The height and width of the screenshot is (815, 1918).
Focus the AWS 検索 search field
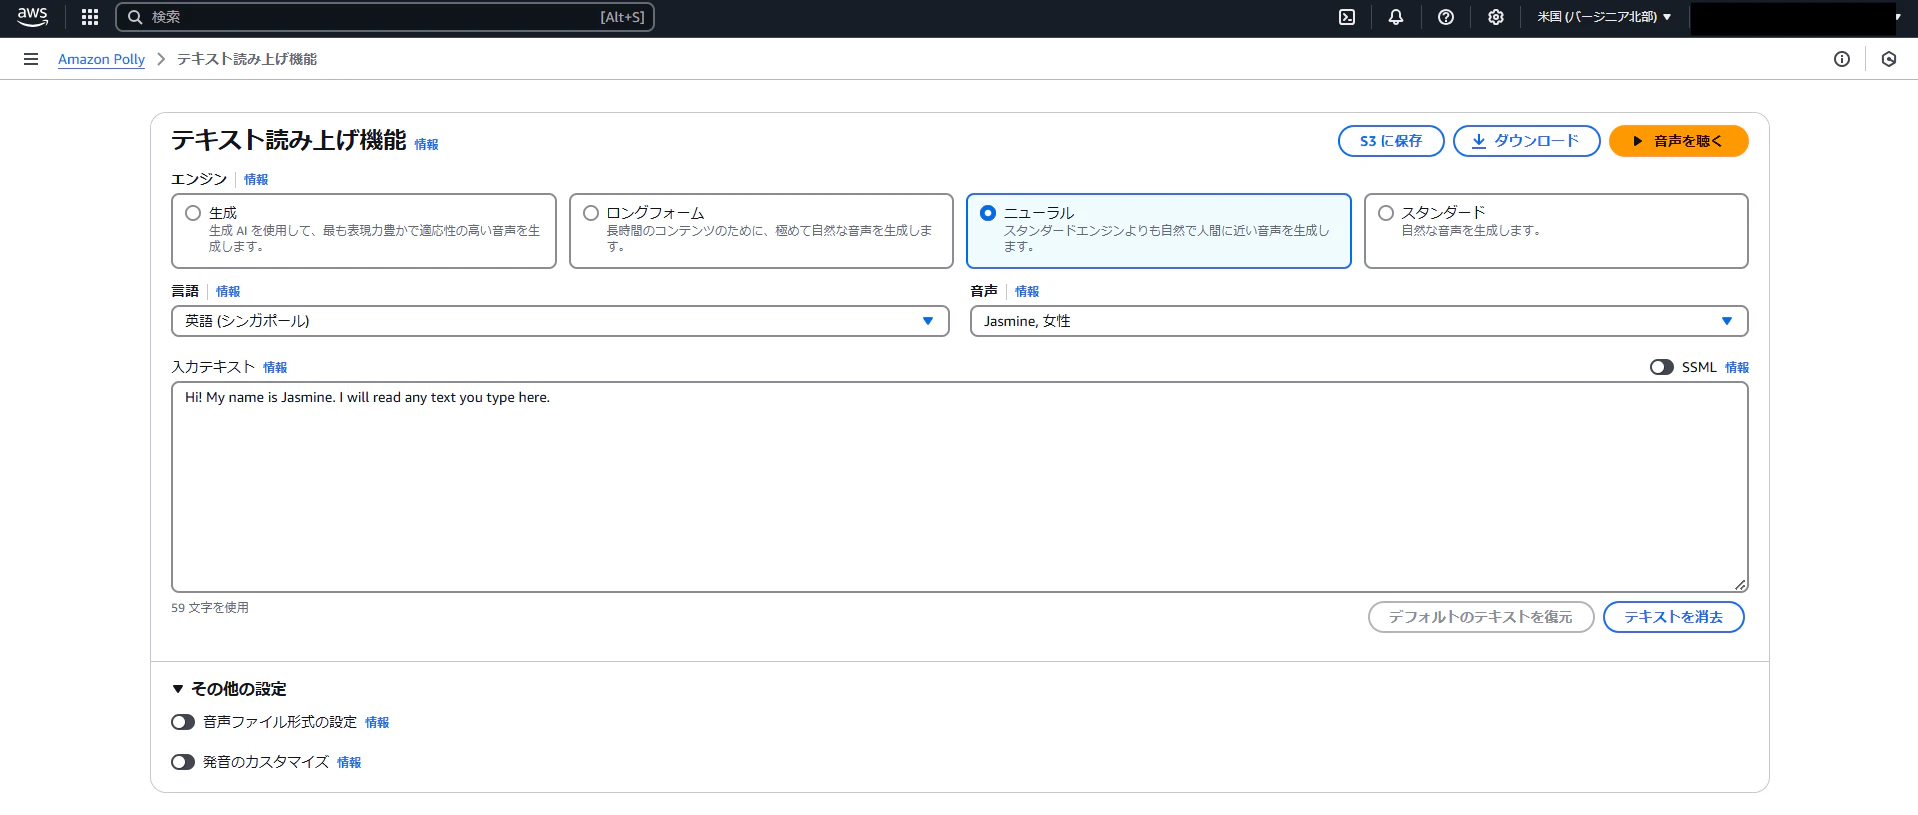tap(385, 17)
